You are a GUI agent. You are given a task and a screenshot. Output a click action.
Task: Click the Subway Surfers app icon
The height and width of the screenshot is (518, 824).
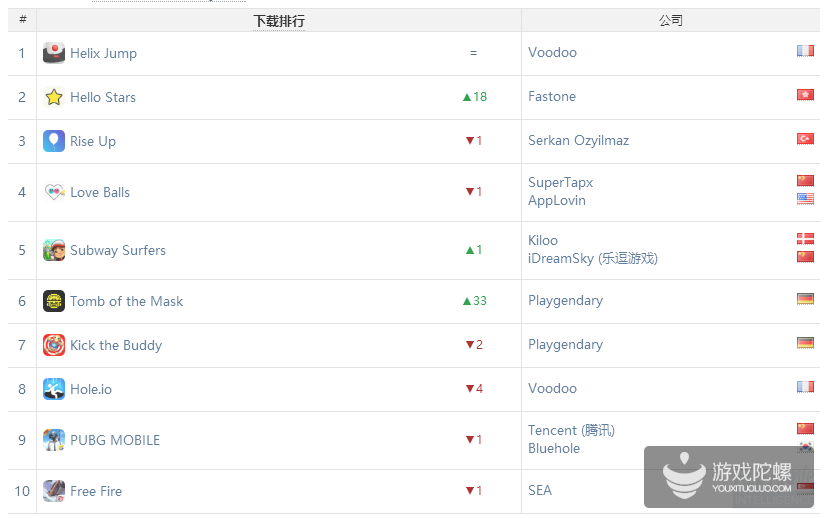click(54, 250)
